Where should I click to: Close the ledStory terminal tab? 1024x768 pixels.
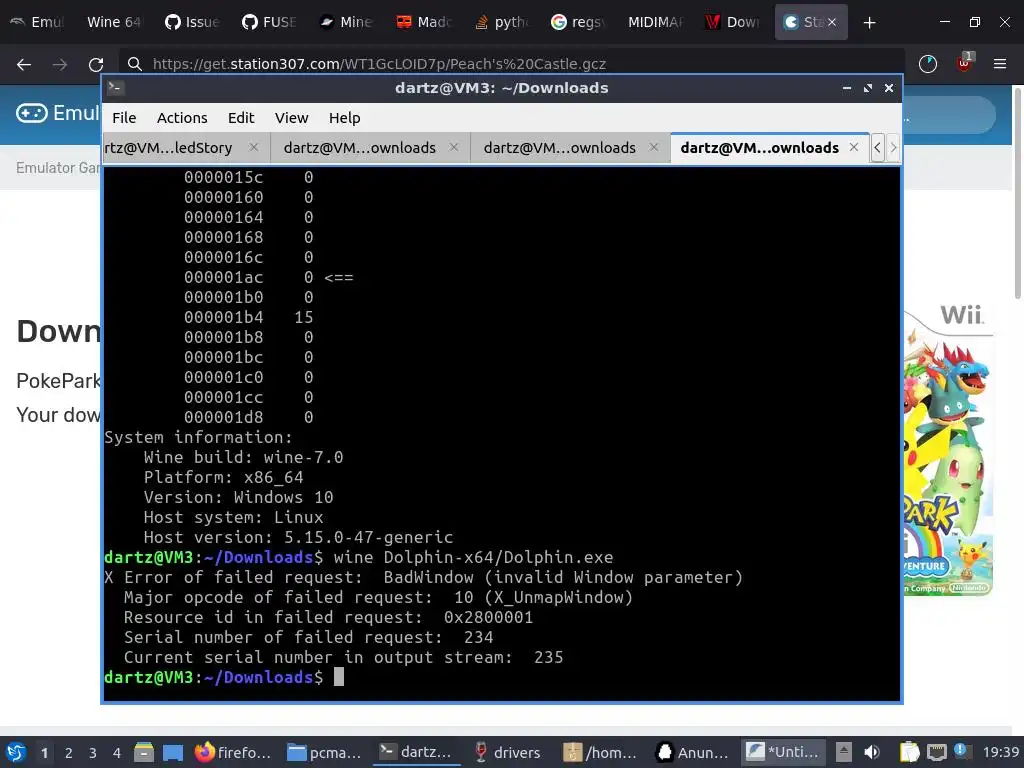pyautogui.click(x=254, y=148)
